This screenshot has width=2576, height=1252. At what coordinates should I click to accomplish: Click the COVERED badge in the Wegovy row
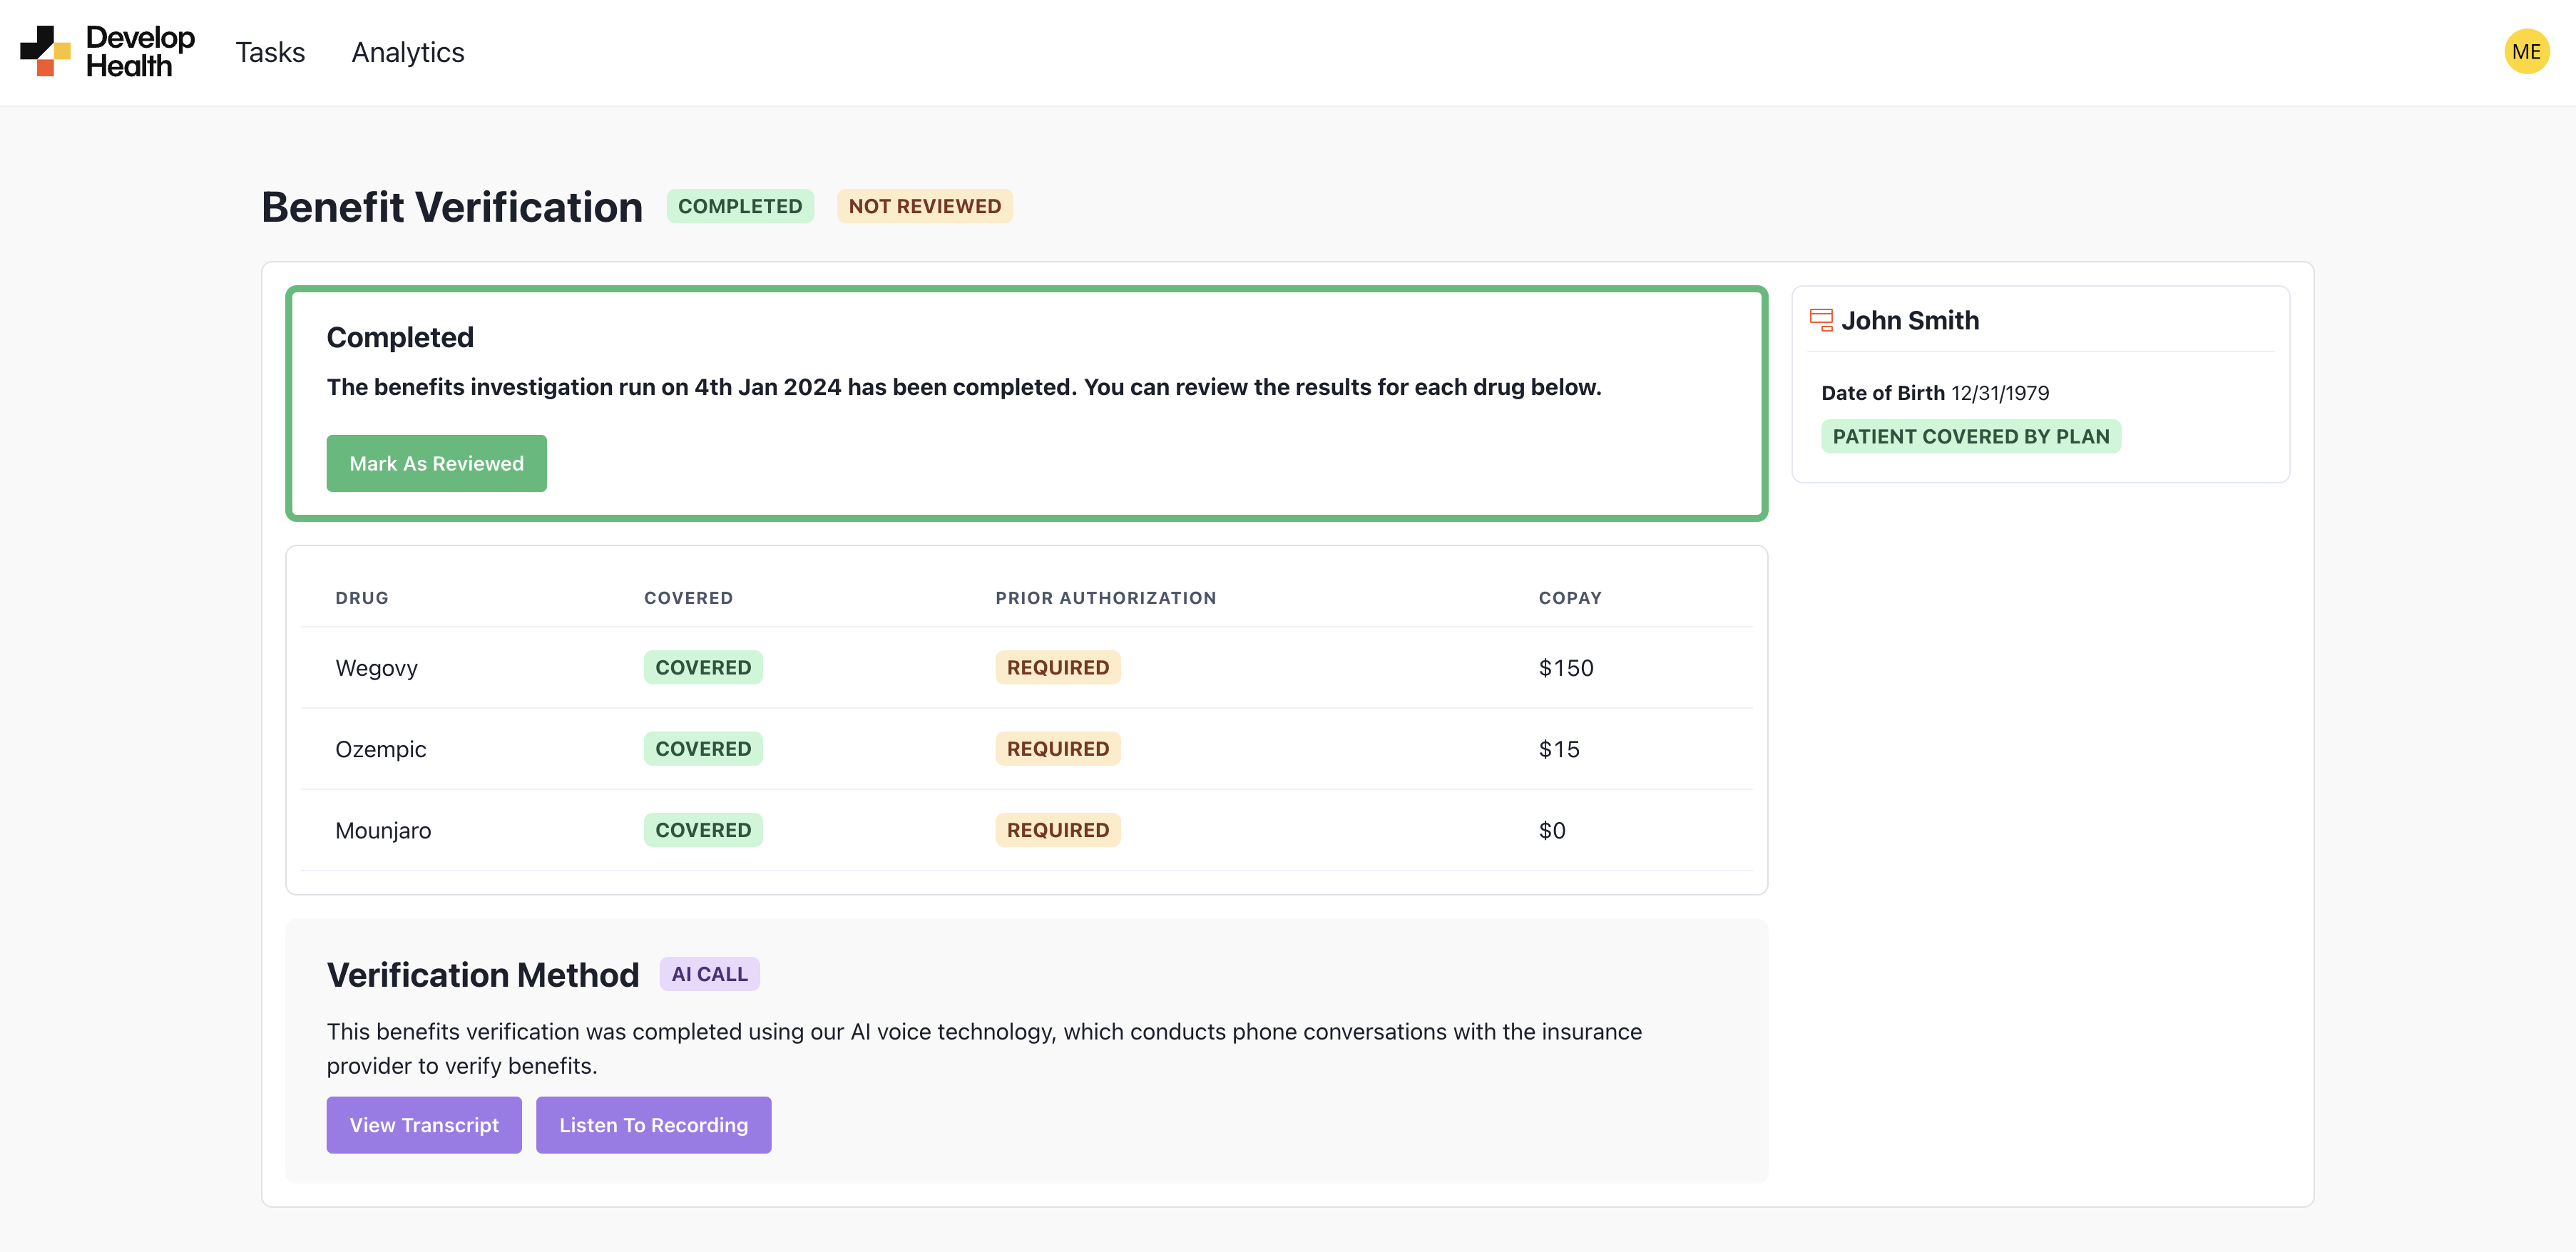coord(703,668)
